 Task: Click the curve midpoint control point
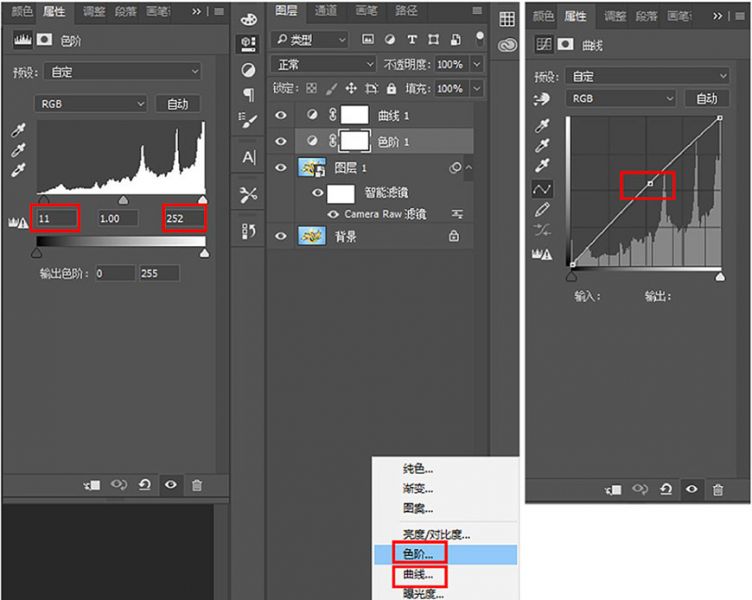coord(650,184)
